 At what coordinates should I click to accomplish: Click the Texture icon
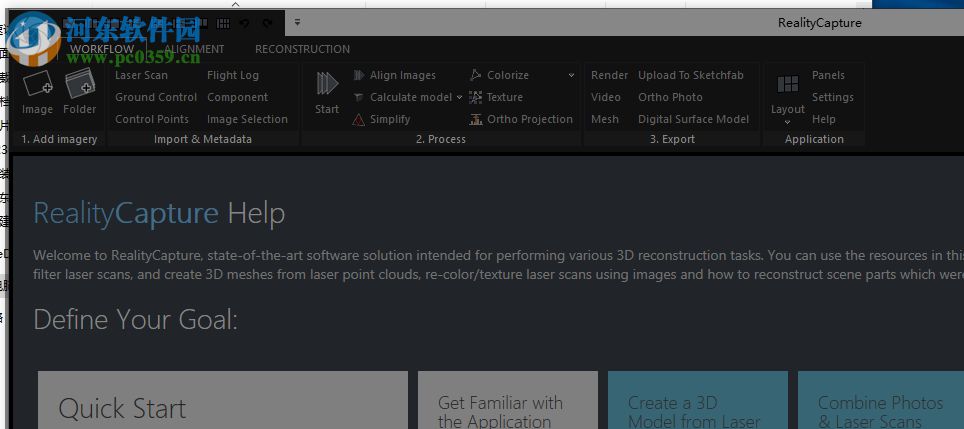click(x=475, y=97)
